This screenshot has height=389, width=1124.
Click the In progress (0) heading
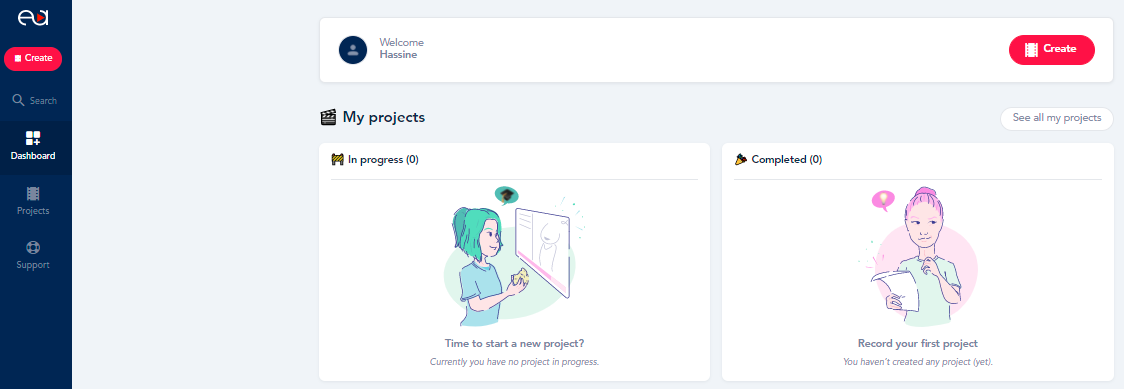click(375, 160)
